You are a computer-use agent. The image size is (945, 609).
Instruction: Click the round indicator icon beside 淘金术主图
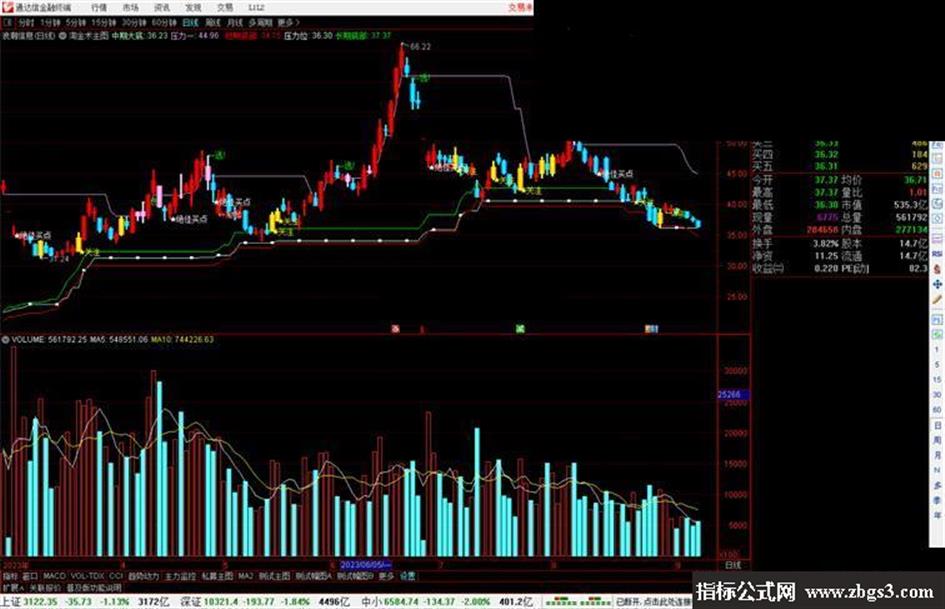[63, 36]
